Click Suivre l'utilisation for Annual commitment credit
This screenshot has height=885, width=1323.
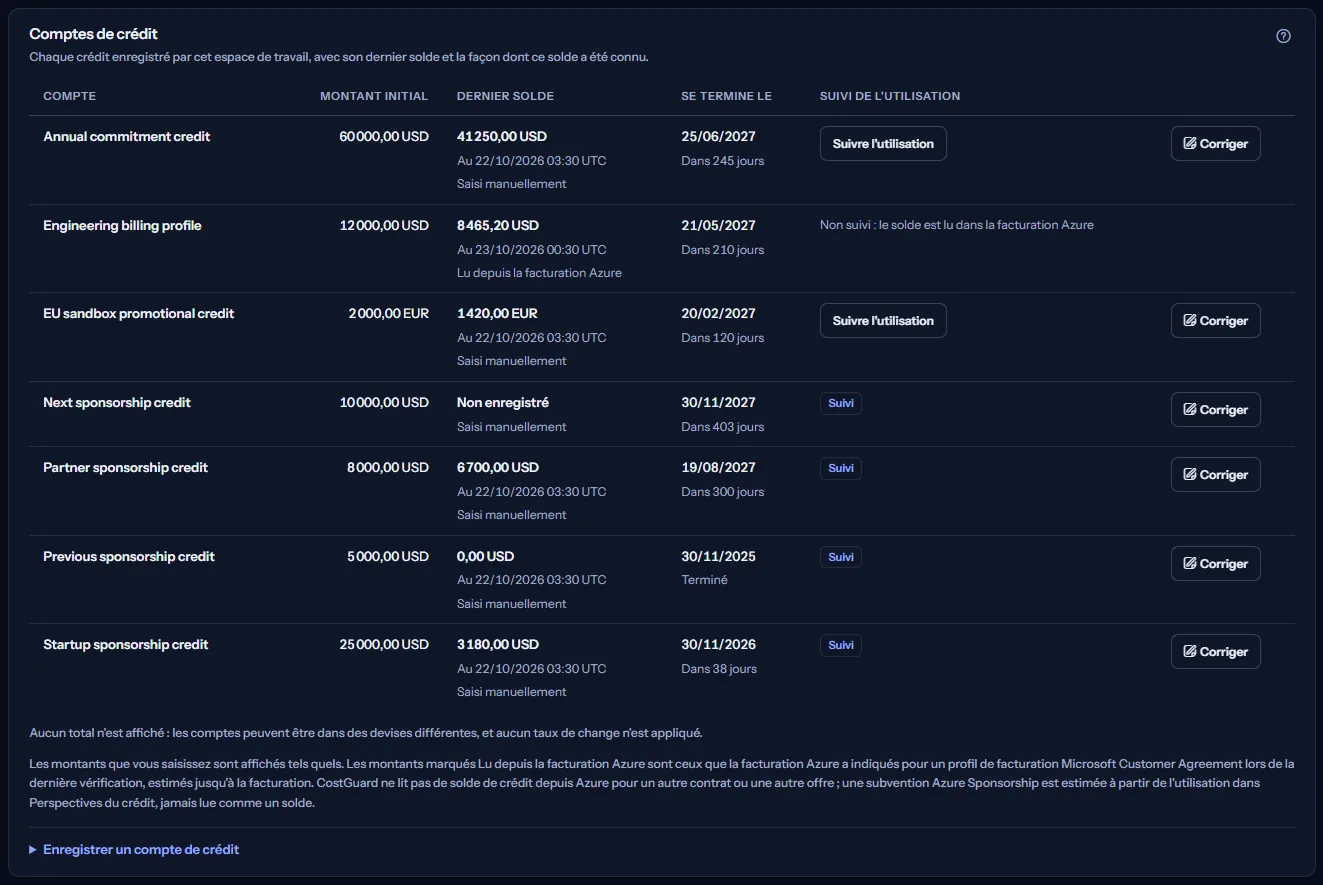coord(883,143)
